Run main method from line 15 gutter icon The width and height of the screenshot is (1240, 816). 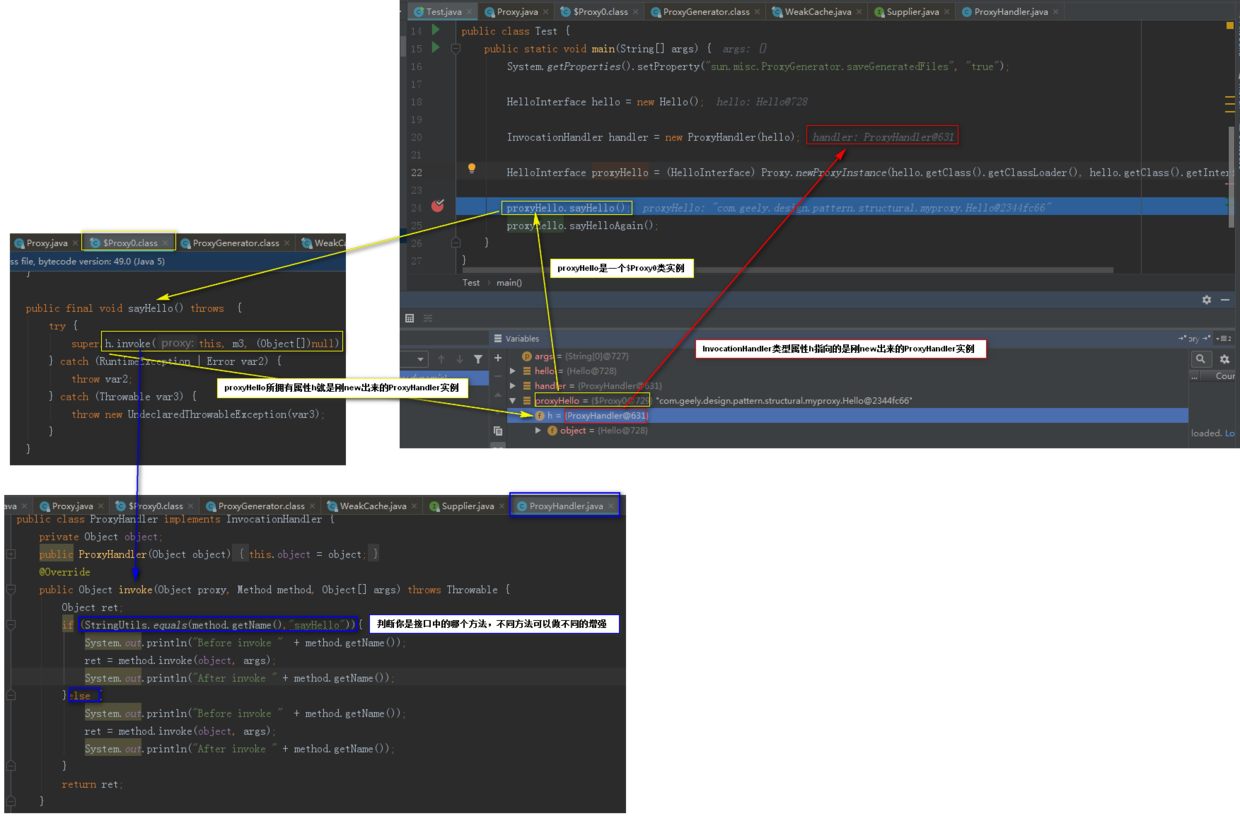click(436, 47)
